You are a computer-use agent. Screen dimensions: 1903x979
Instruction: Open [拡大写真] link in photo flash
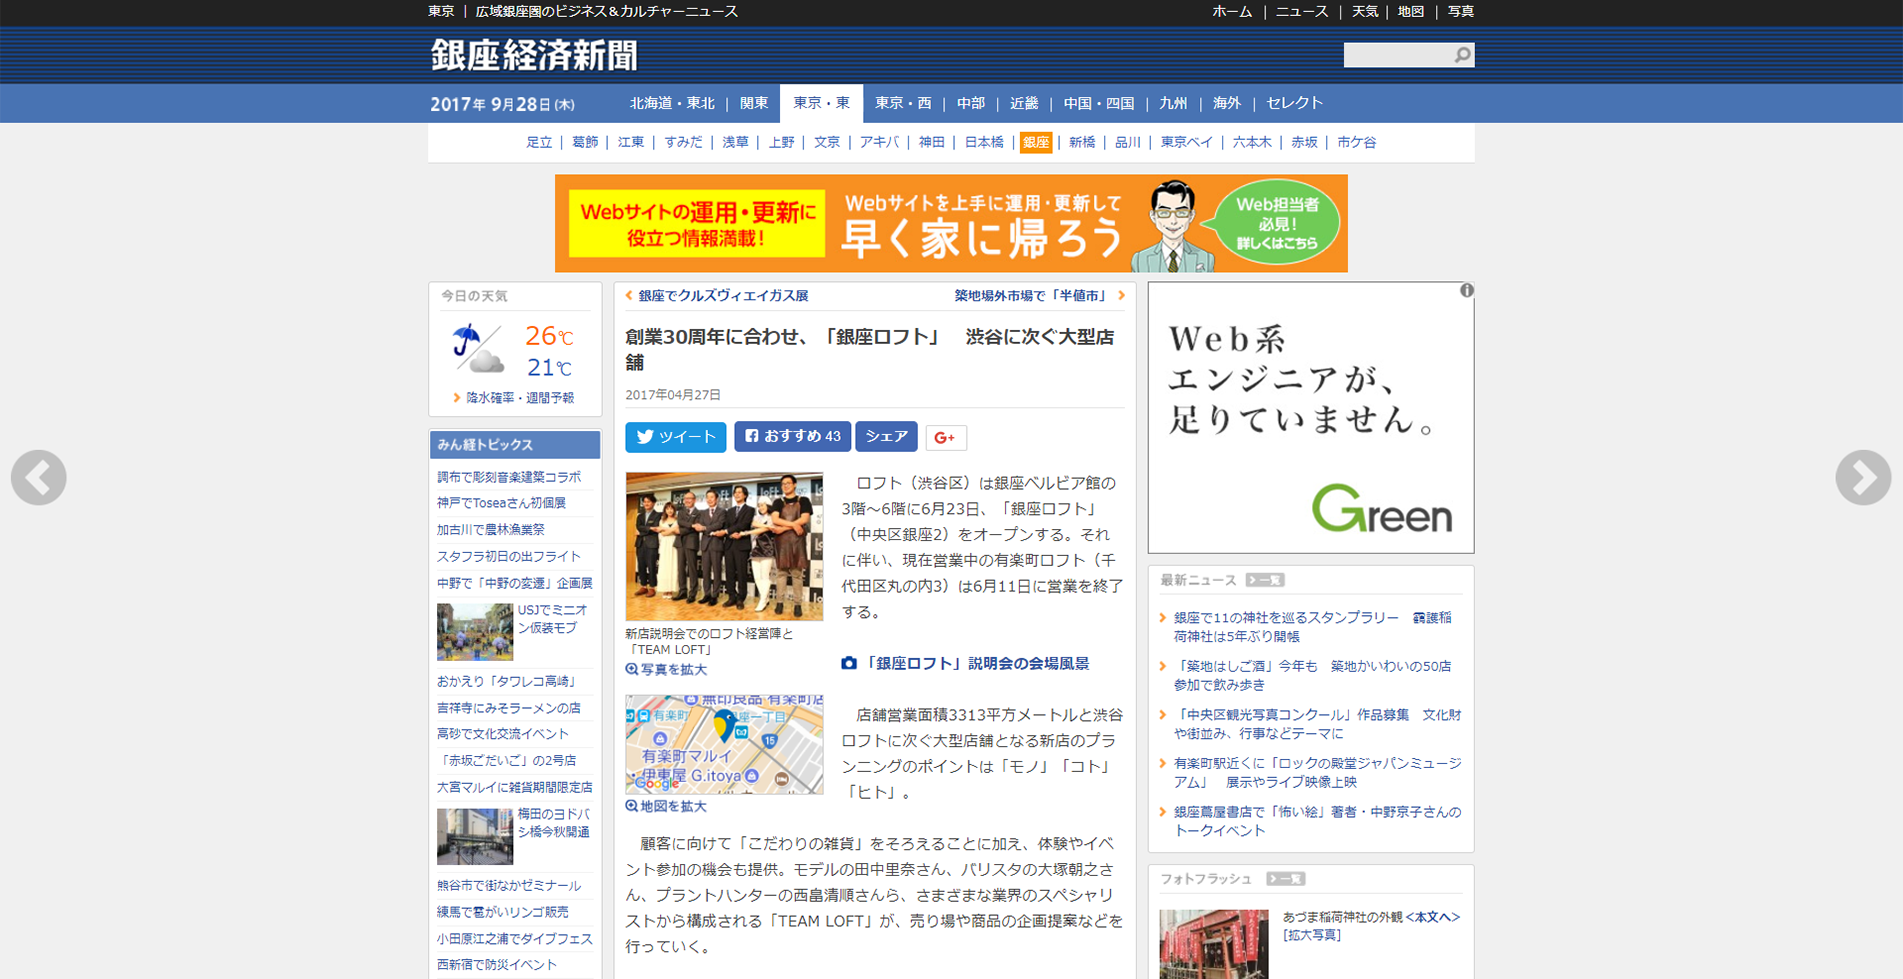(1312, 935)
